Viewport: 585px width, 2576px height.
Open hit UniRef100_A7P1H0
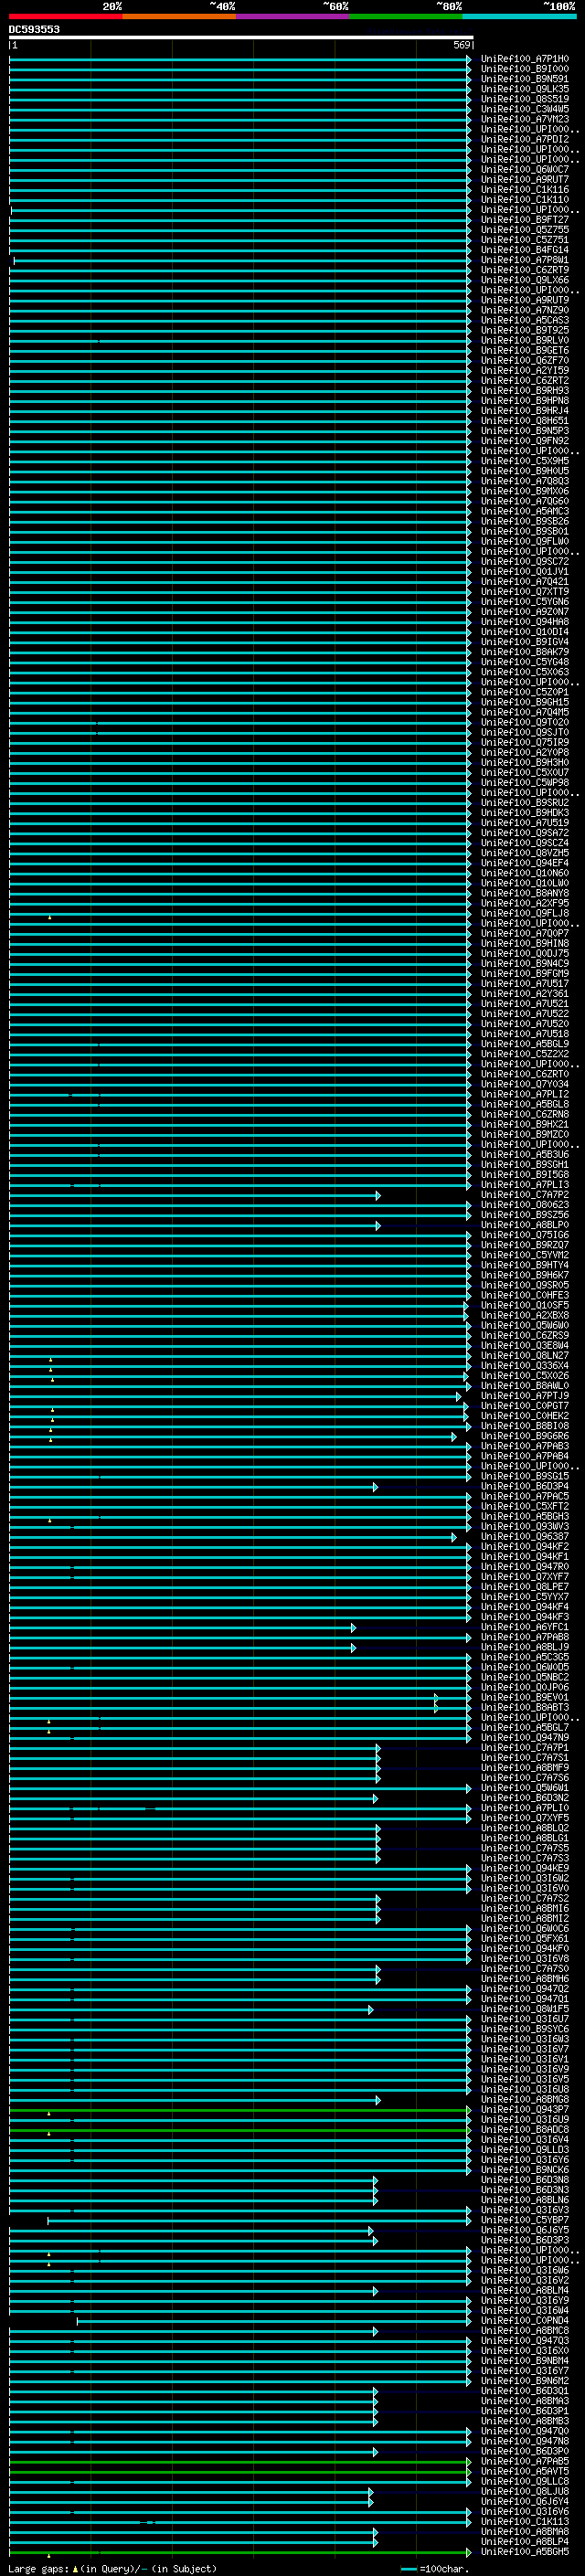pyautogui.click(x=525, y=59)
